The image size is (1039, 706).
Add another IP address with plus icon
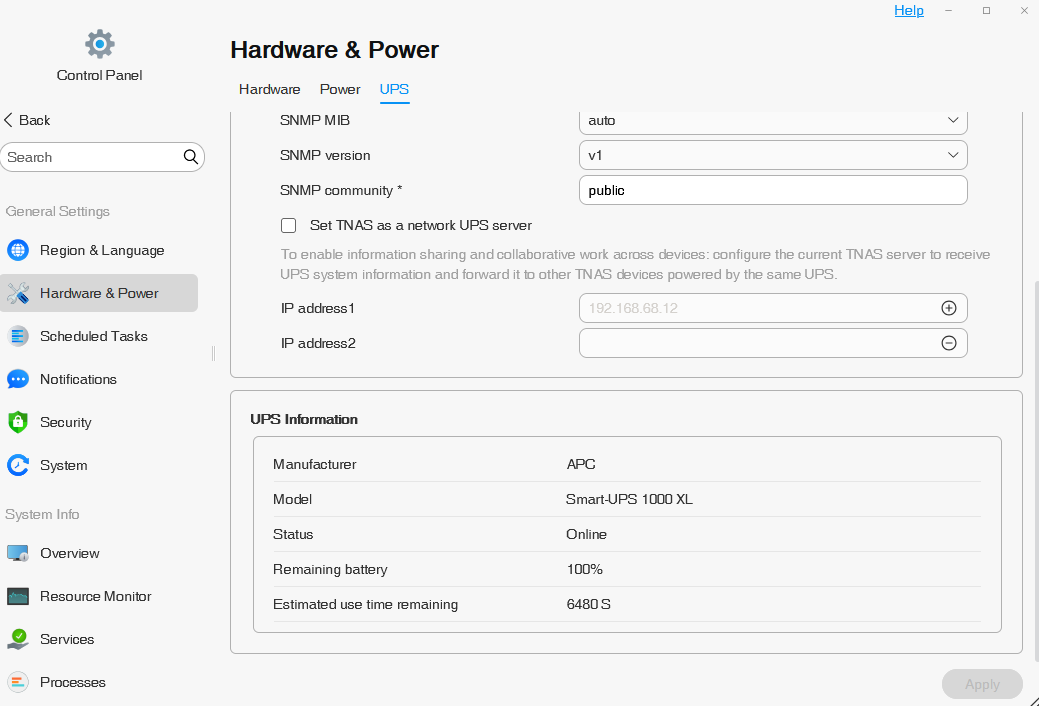point(949,308)
